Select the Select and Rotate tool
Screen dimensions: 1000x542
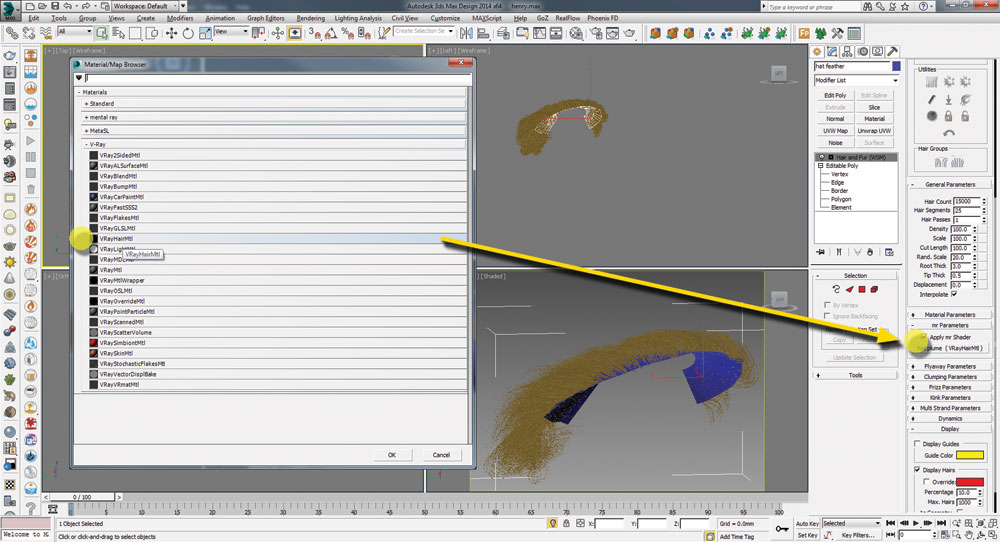[x=188, y=33]
